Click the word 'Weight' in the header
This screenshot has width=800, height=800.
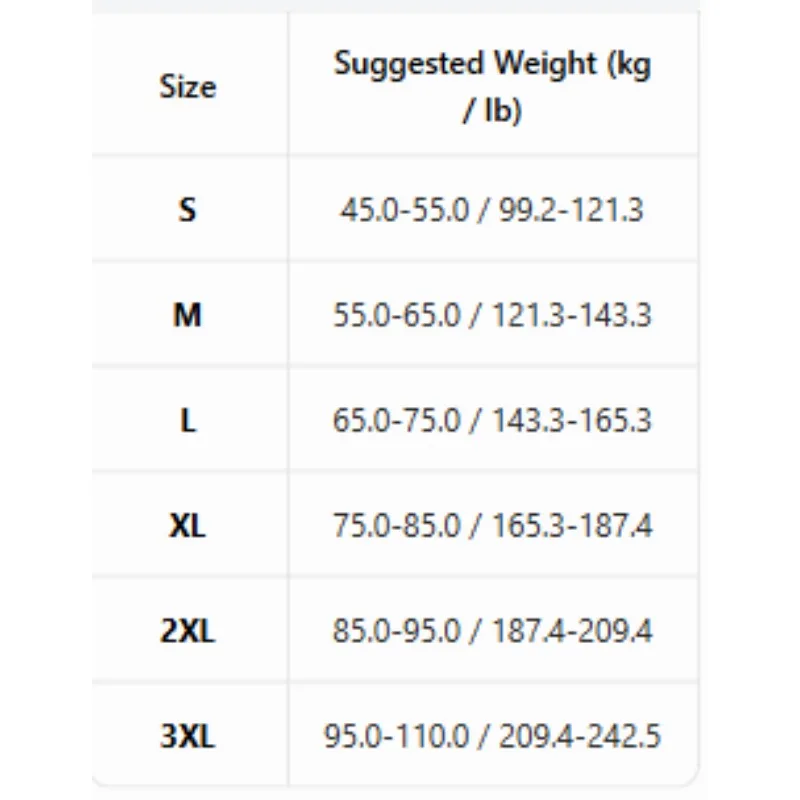(545, 65)
